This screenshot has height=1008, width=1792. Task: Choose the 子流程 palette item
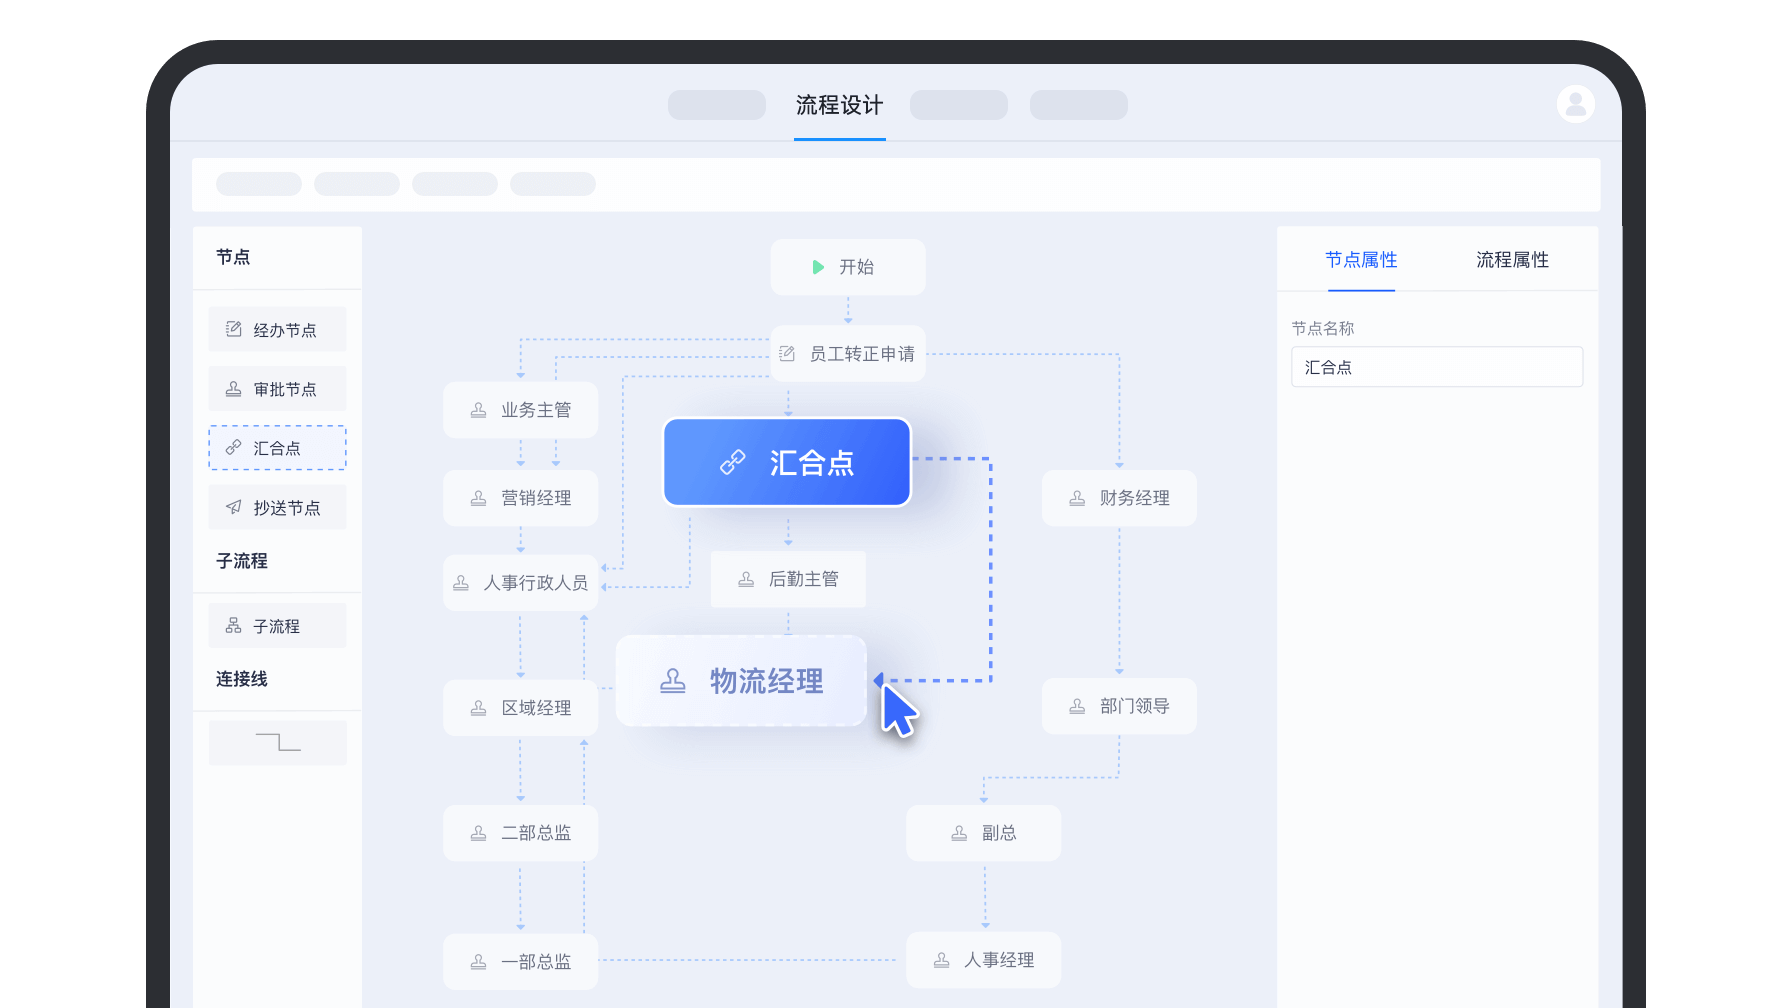pos(277,626)
